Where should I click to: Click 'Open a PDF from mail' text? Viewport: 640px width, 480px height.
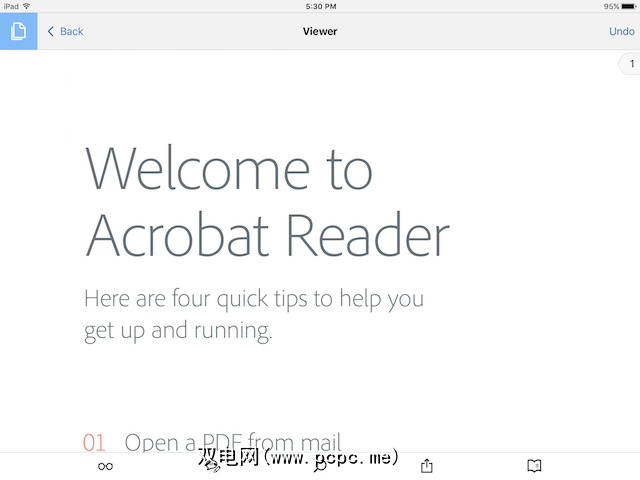click(233, 442)
